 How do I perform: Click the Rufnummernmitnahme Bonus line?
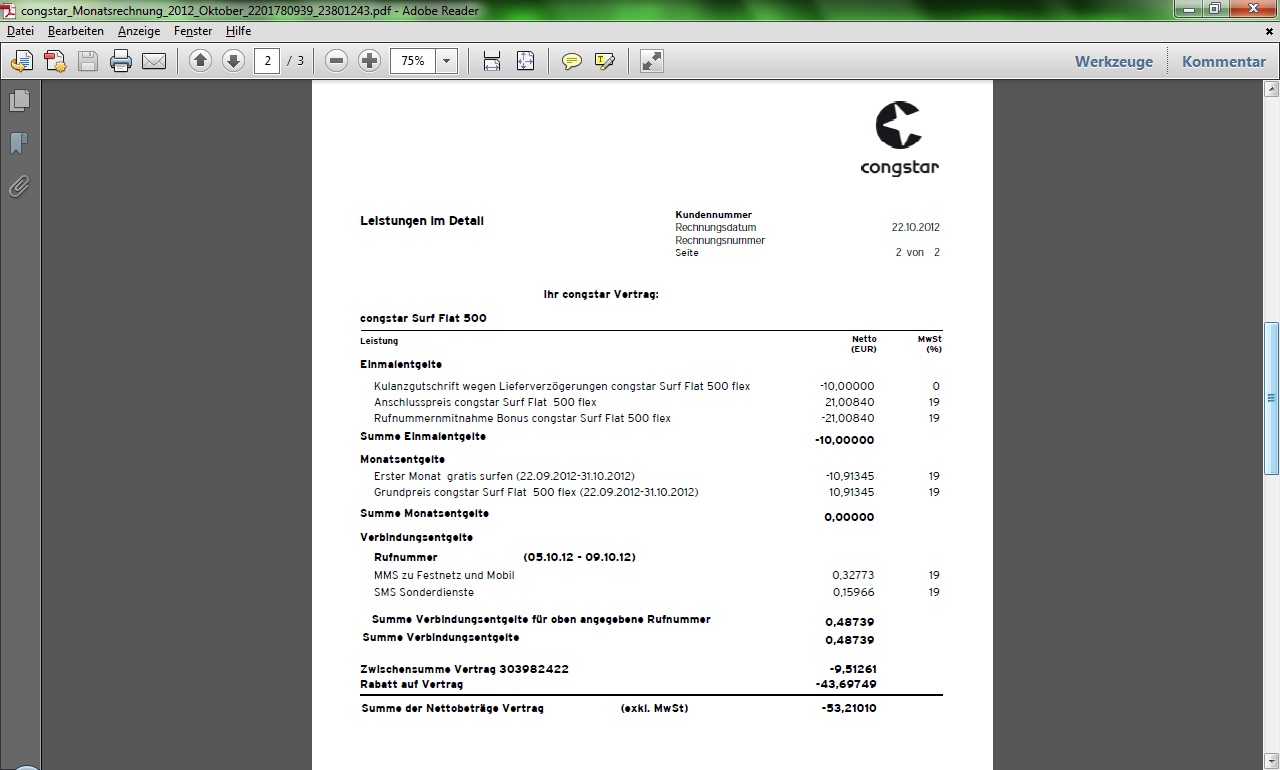point(522,418)
